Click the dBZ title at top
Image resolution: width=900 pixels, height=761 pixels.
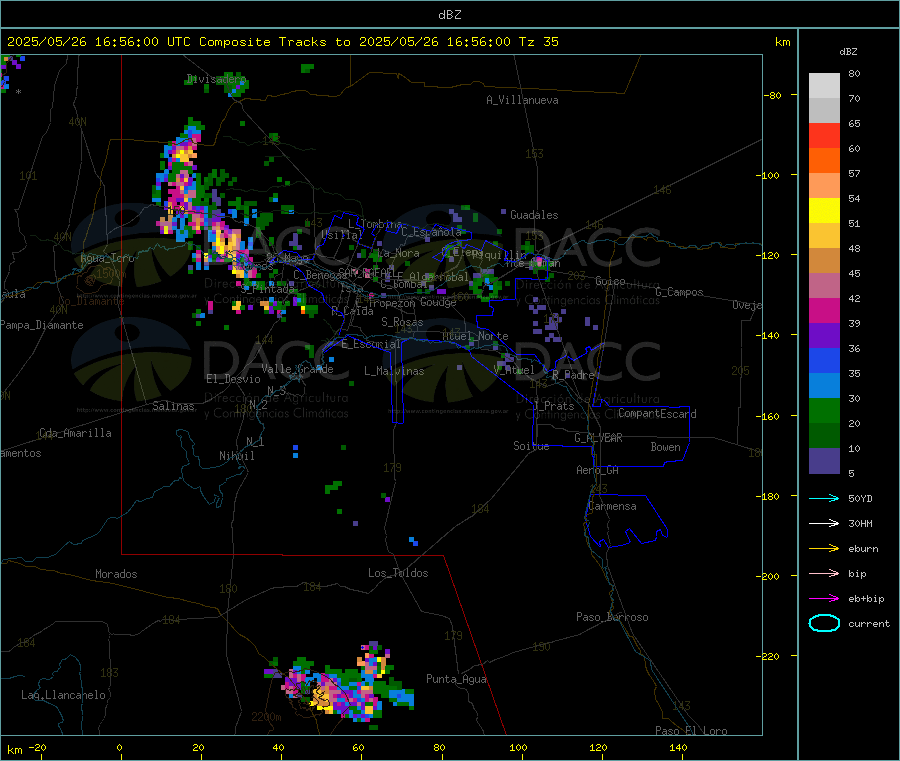coord(449,15)
